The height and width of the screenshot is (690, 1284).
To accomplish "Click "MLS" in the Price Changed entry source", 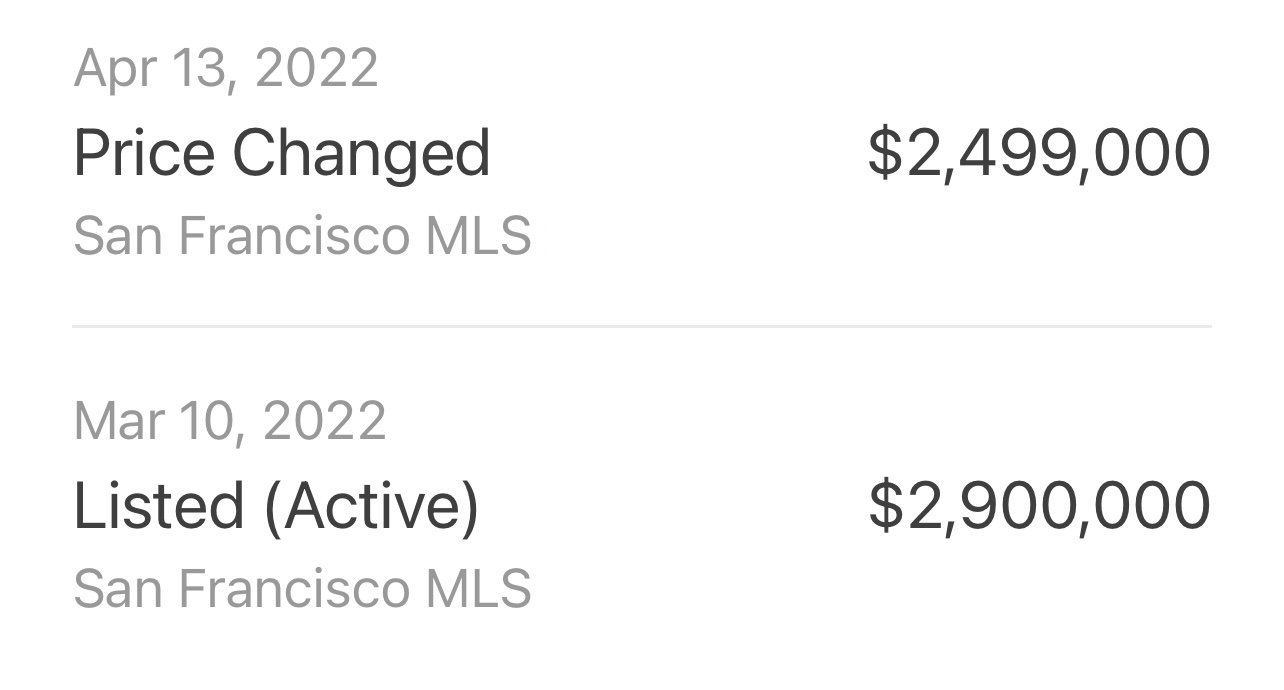I will click(478, 237).
